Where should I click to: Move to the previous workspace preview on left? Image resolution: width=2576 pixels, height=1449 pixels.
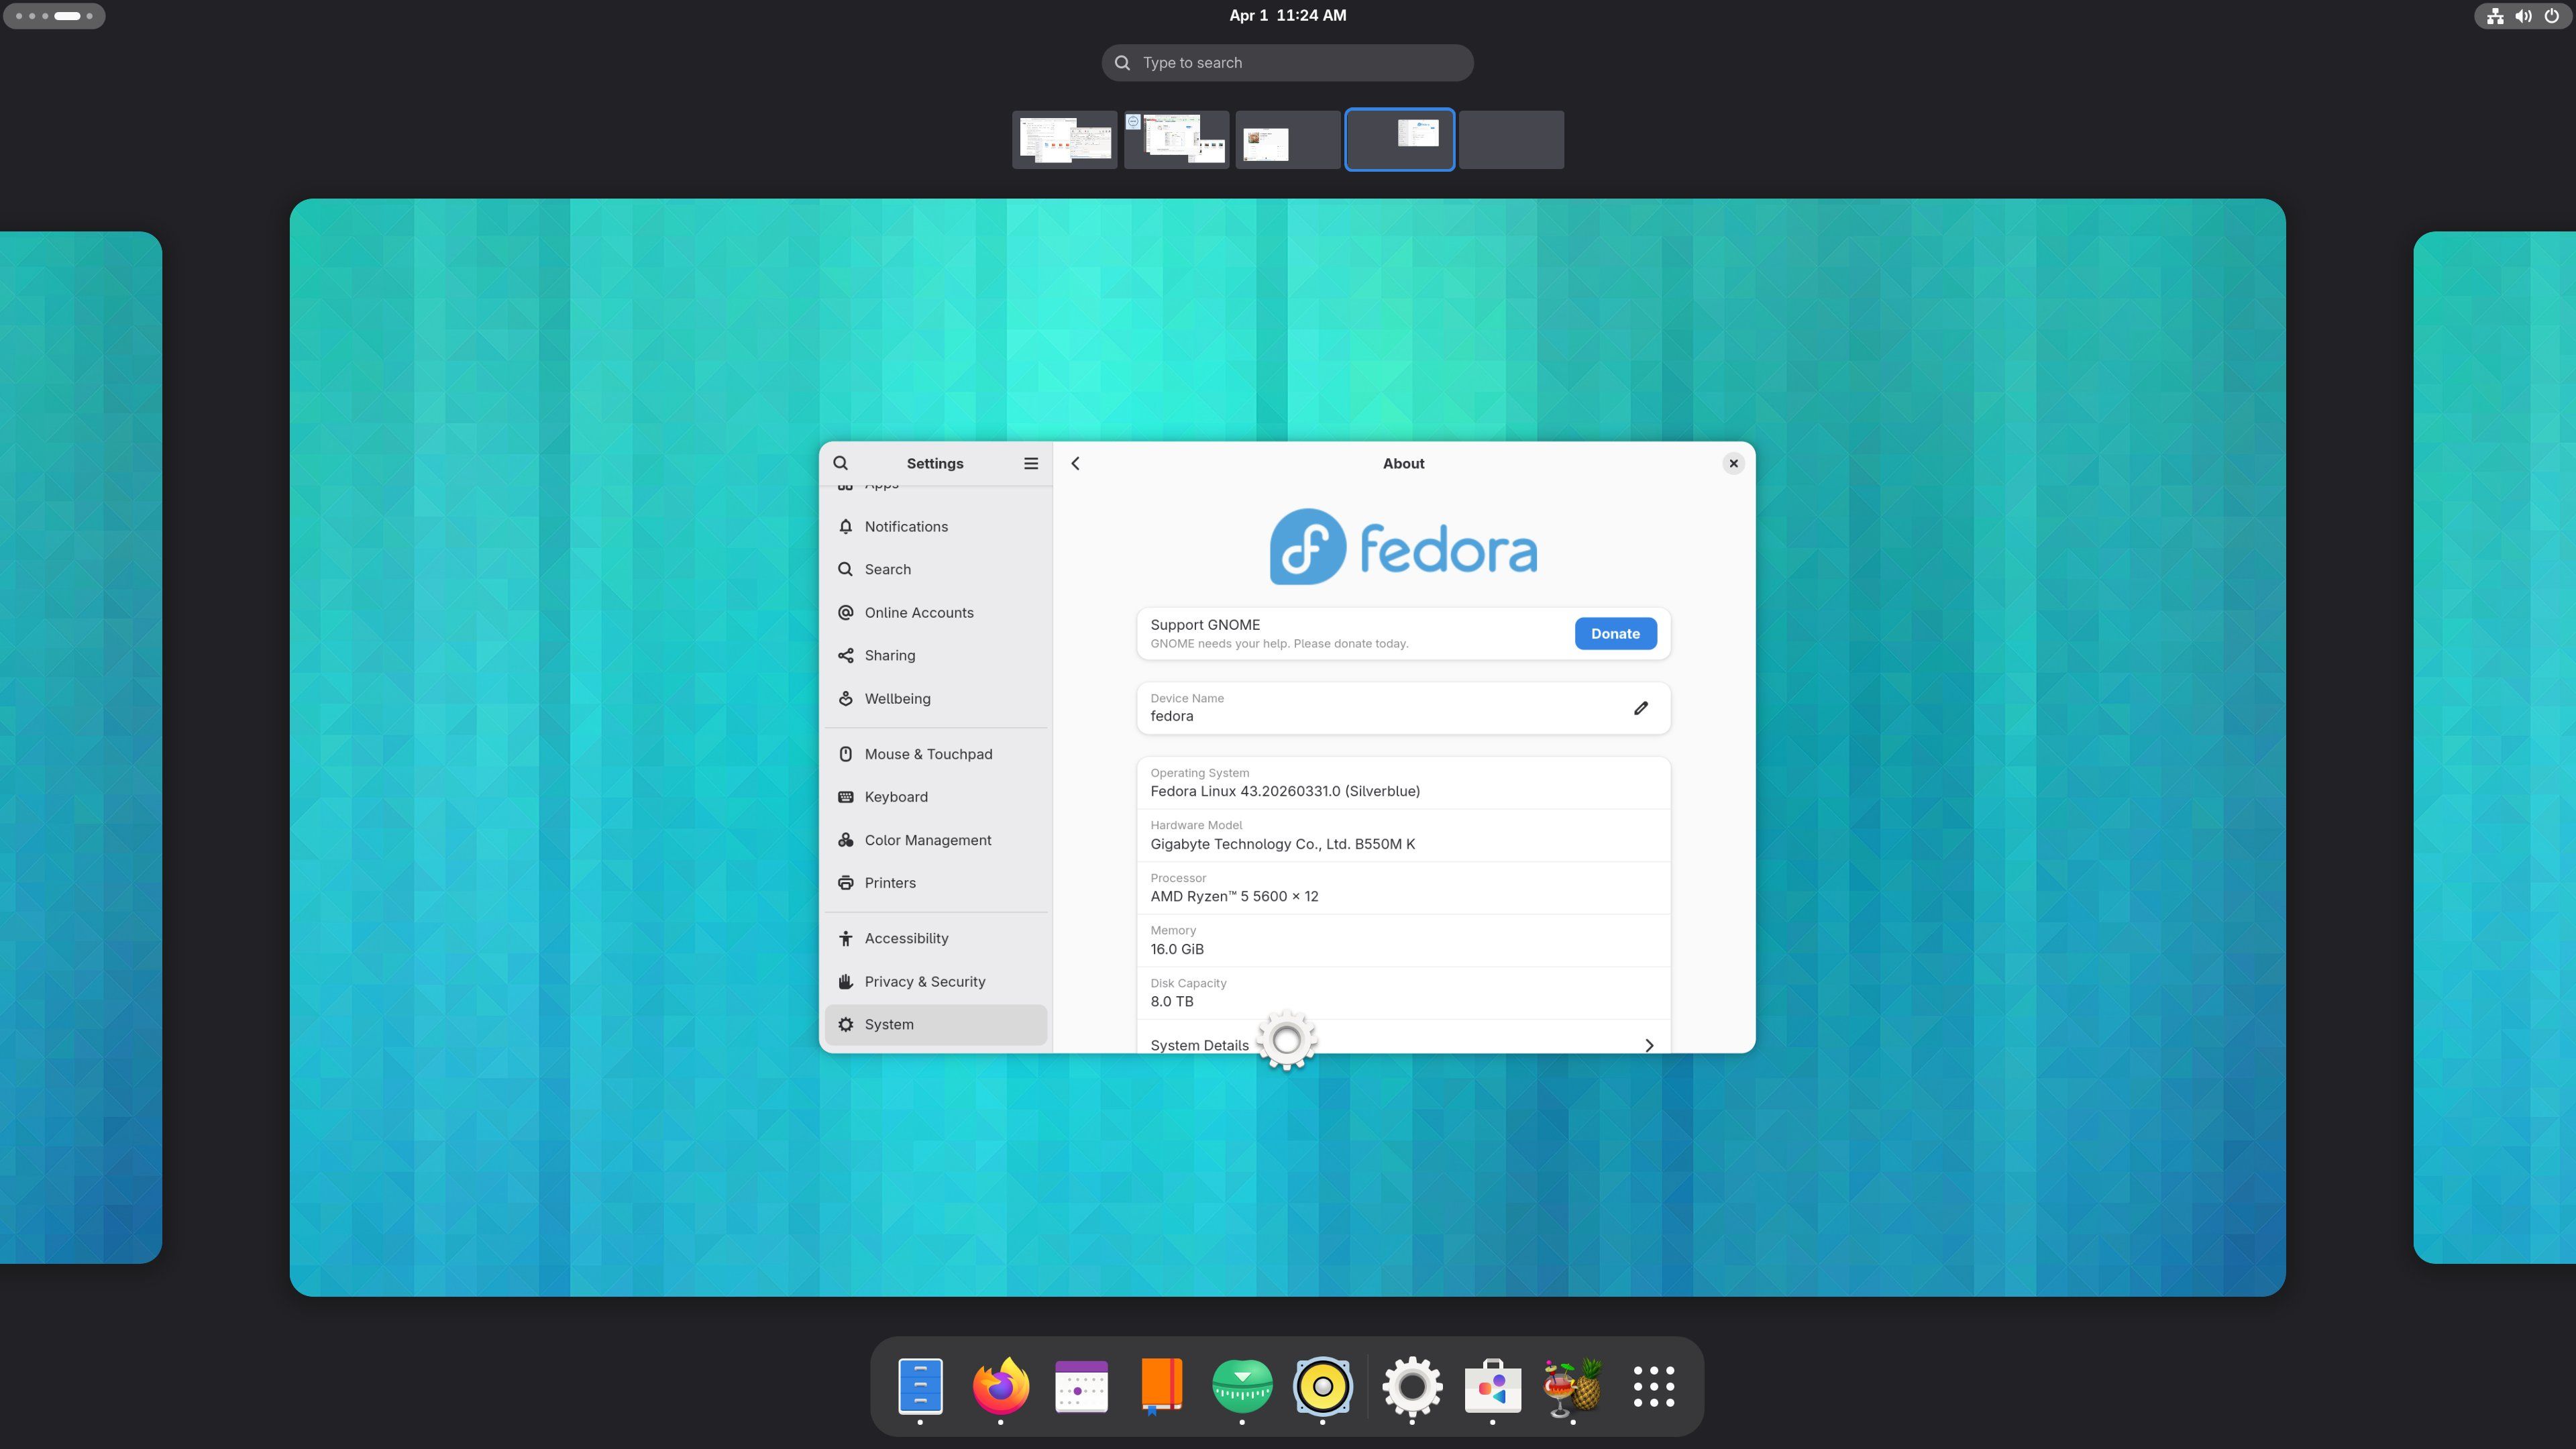(x=80, y=747)
